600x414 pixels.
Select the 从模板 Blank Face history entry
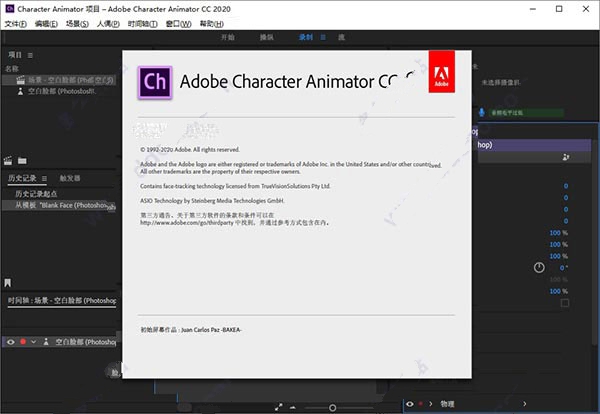point(59,205)
